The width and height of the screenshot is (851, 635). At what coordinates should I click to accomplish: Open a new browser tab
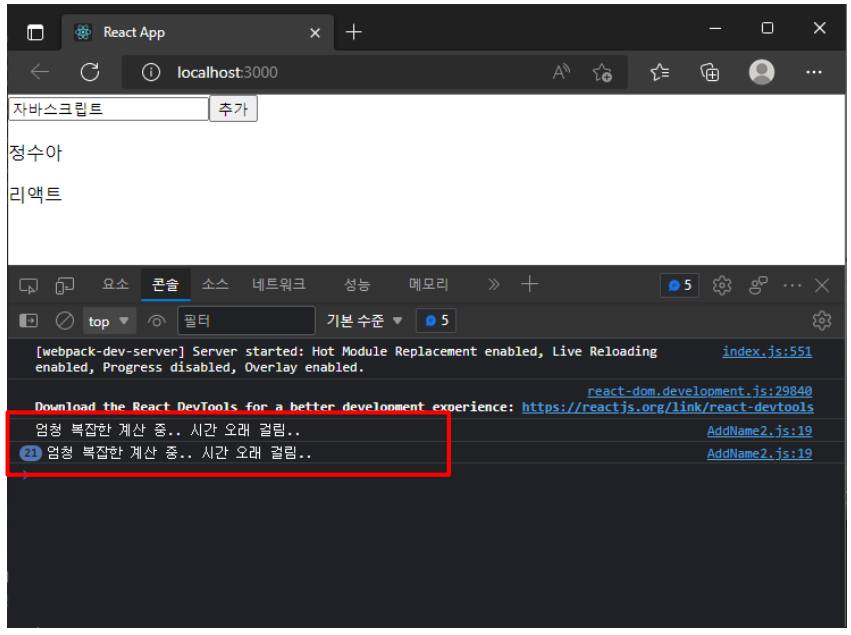coord(353,33)
